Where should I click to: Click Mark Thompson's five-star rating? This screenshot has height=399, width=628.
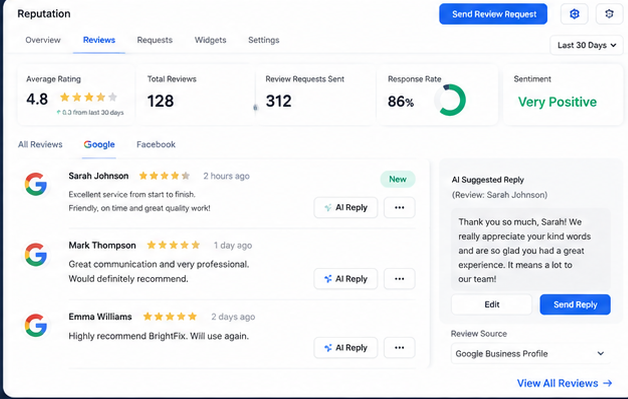coord(173,245)
